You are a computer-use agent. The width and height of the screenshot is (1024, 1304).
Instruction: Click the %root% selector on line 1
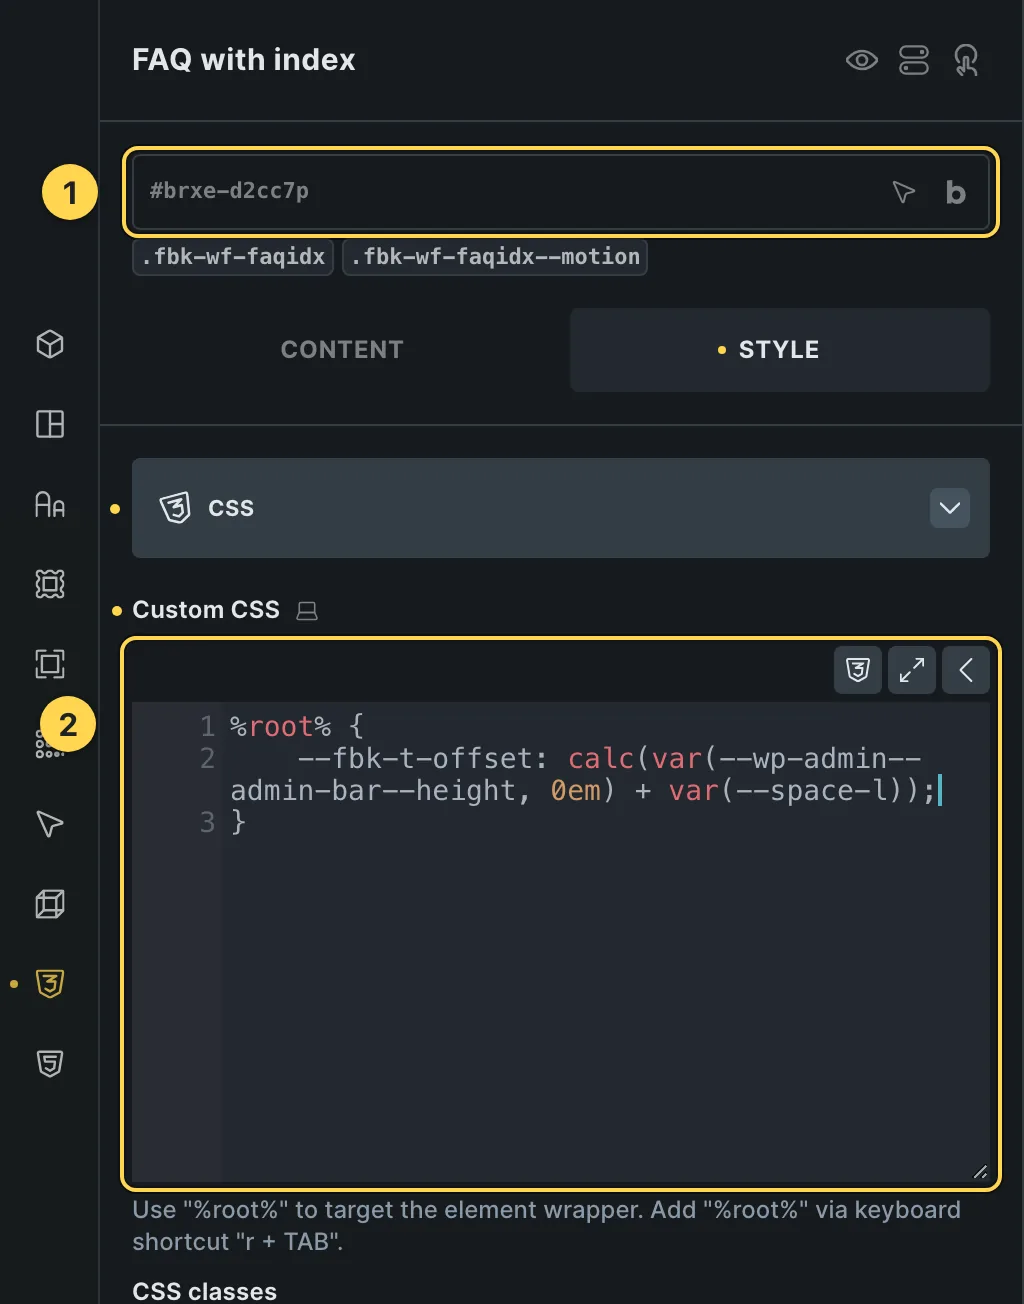tap(281, 726)
